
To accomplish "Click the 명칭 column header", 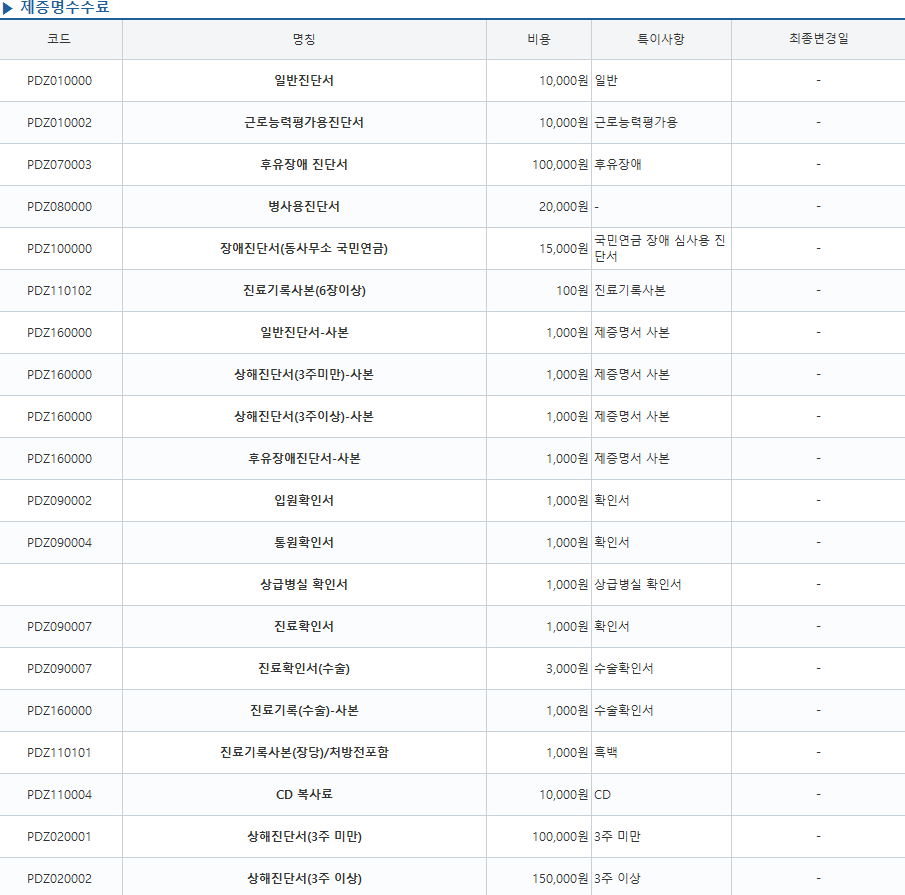I will (304, 39).
